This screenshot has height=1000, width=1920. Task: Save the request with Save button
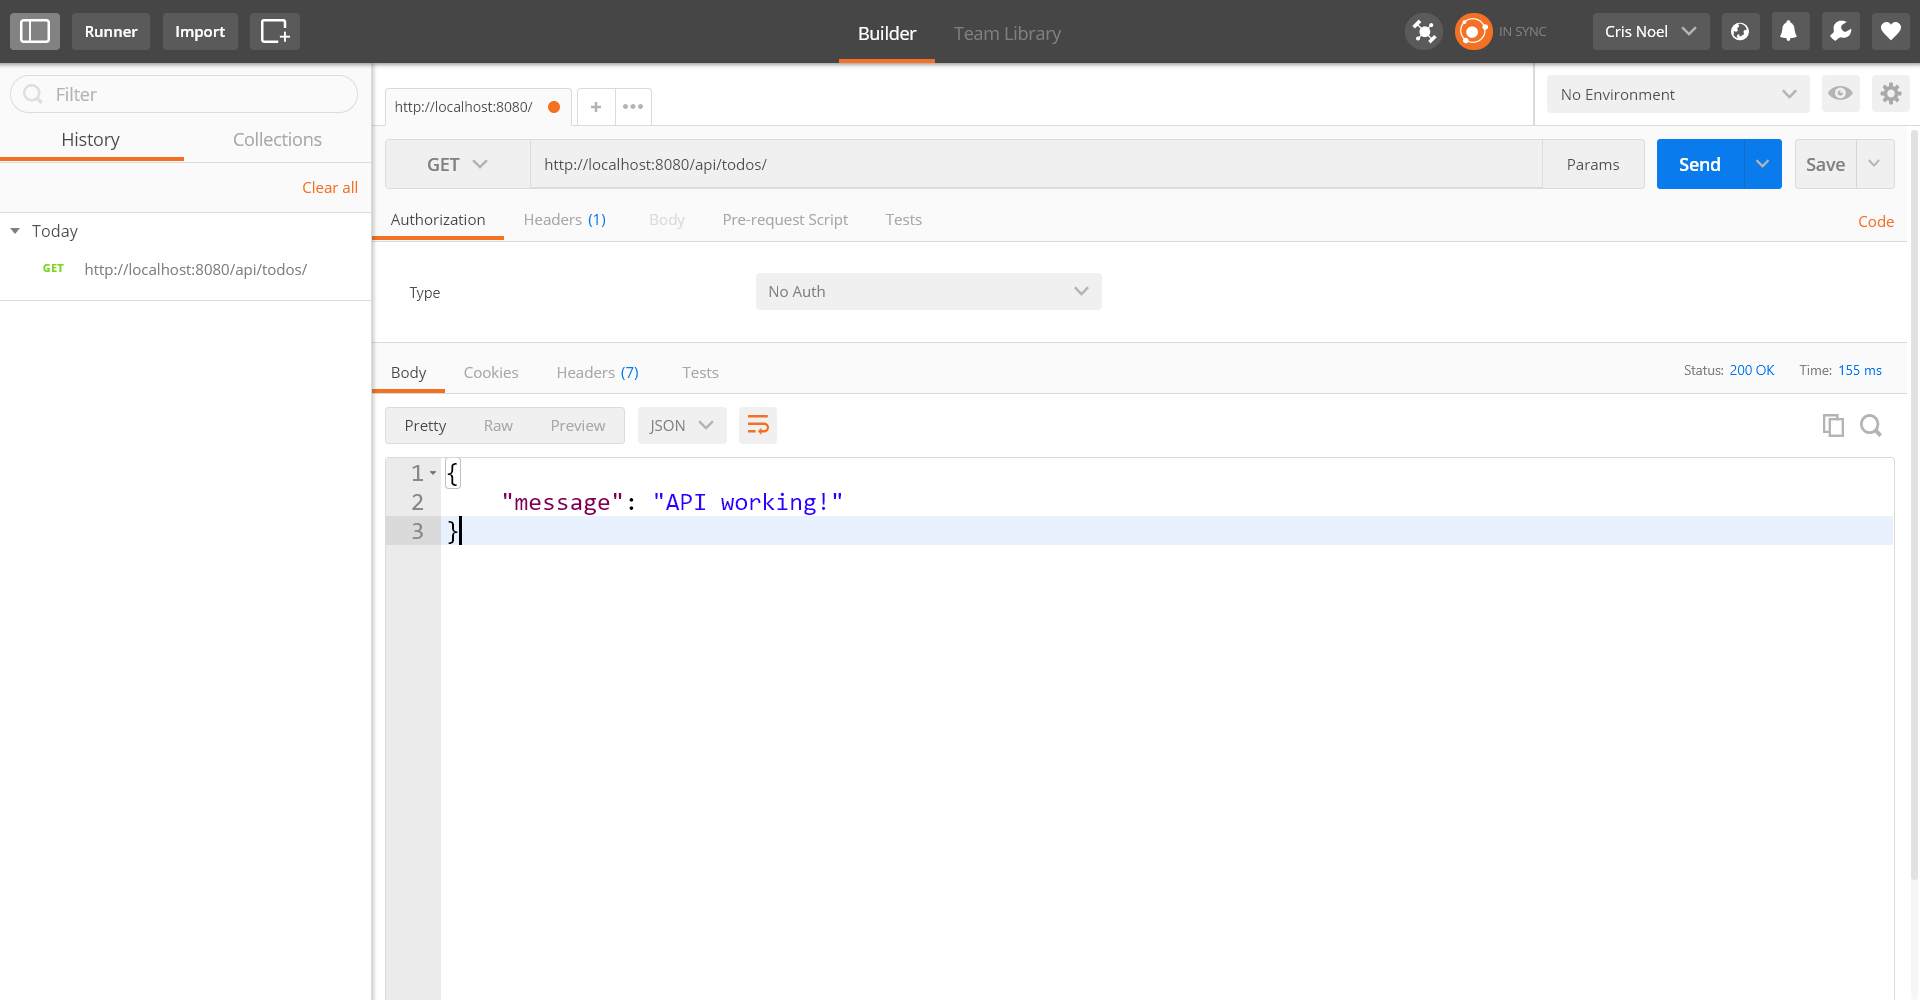[x=1826, y=164]
